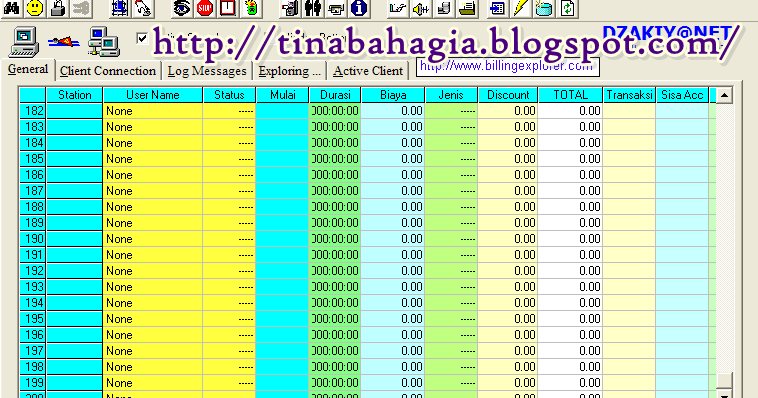Click the yellow lightning bolt icon
Screen dimensions: 758x398
click(521, 8)
